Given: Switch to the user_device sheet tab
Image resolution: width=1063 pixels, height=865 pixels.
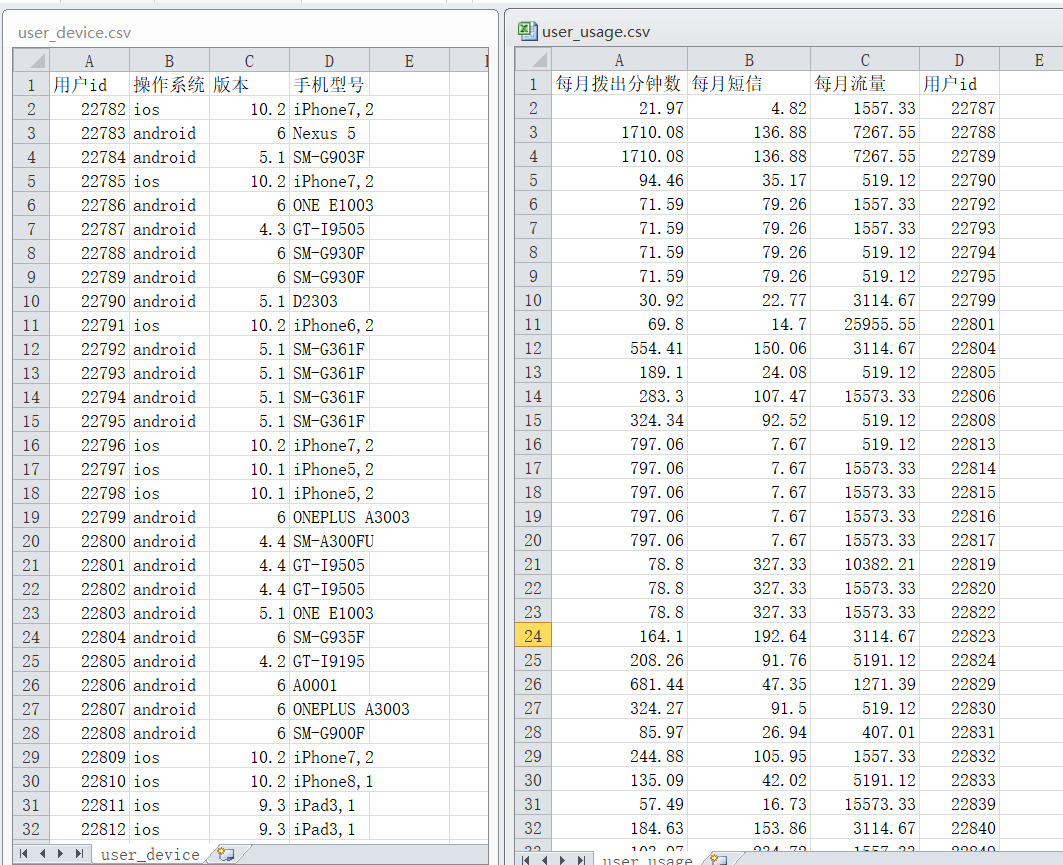Looking at the screenshot, I should 149,854.
